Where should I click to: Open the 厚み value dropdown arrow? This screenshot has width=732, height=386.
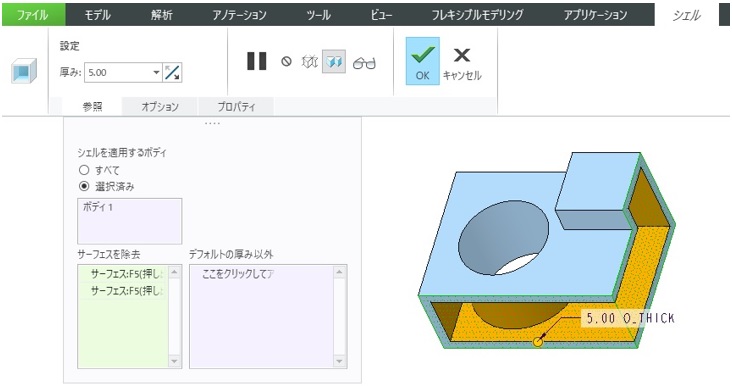(x=156, y=72)
